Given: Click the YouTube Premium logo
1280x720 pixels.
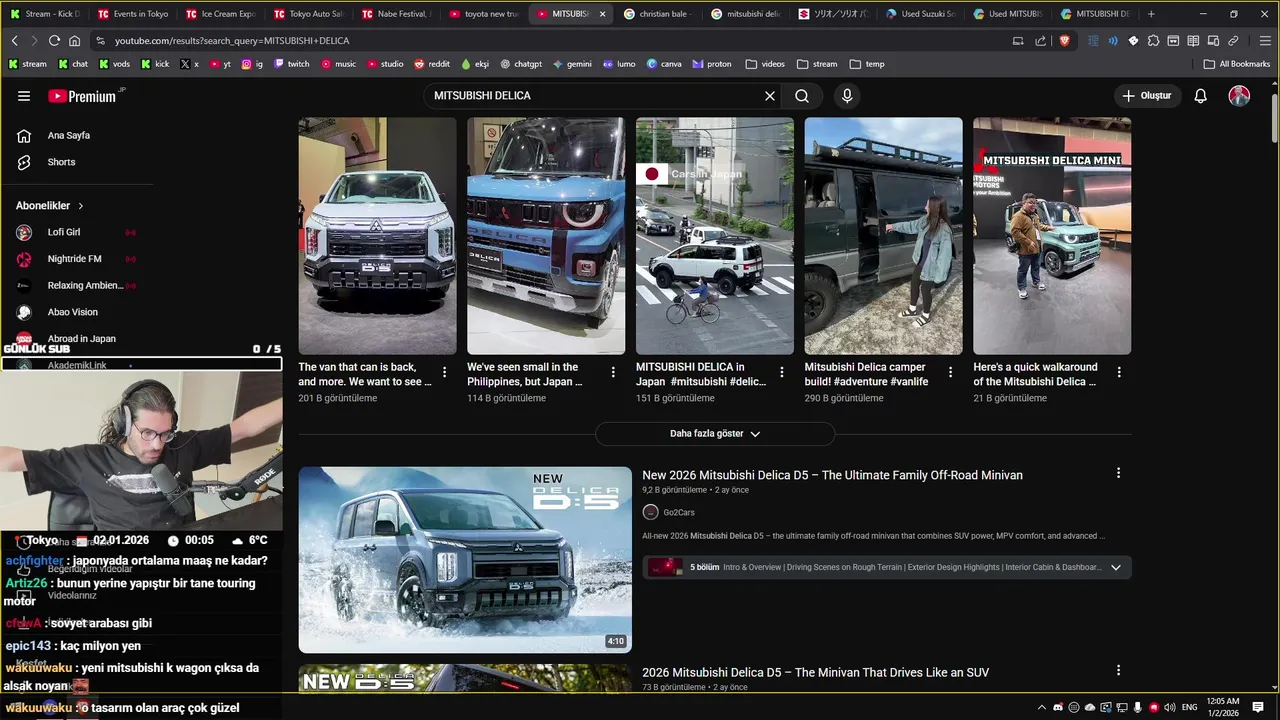Looking at the screenshot, I should 84,96.
